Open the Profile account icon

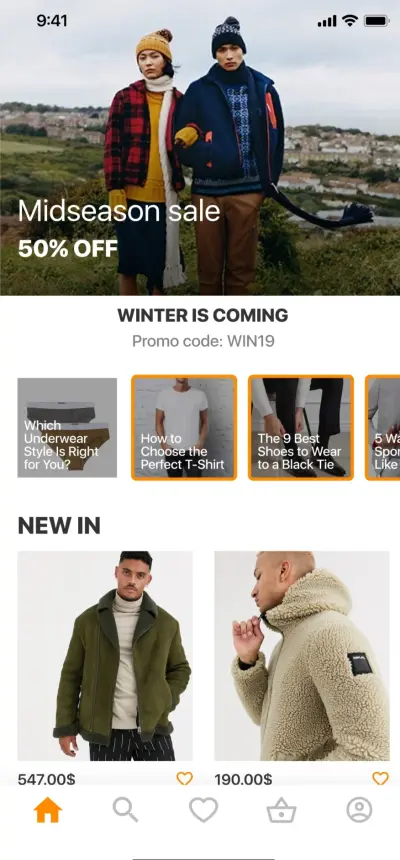[359, 810]
